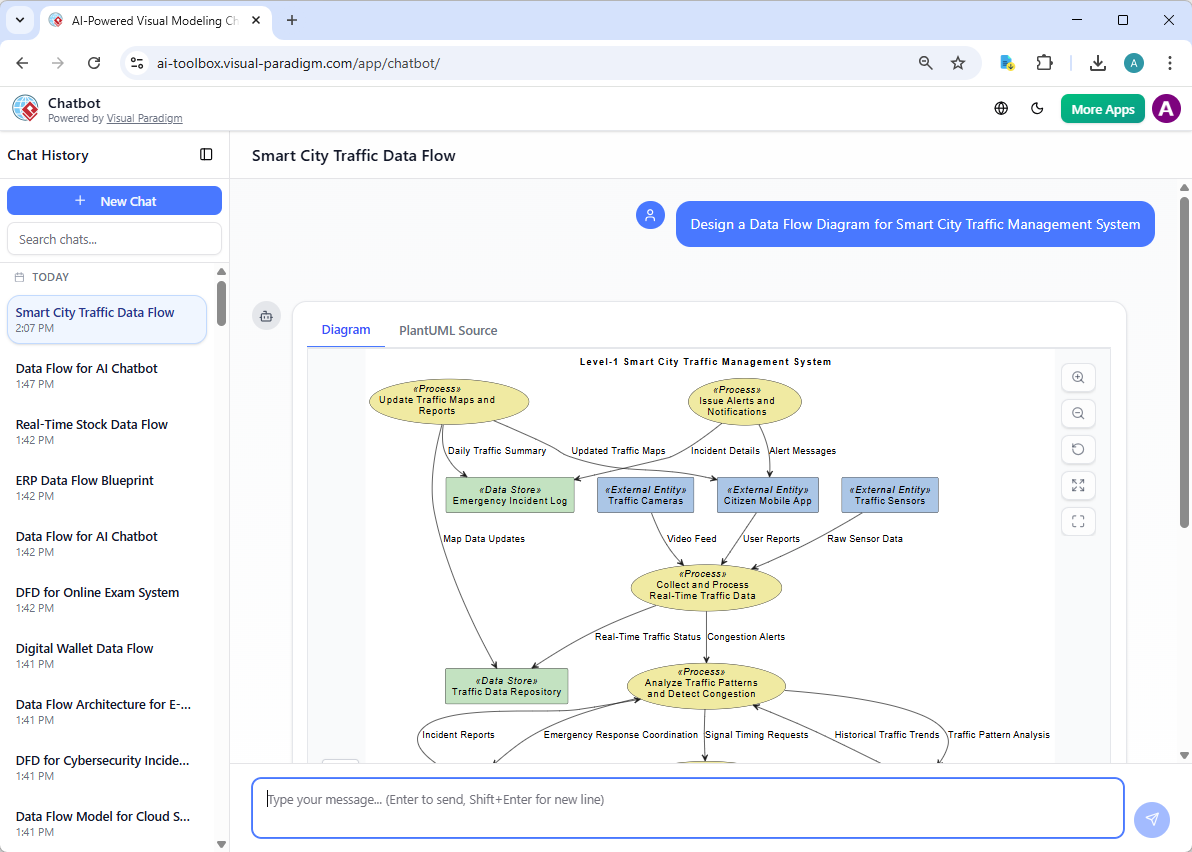1192x852 pixels.
Task: Reset the diagram view with the rotate icon
Action: coord(1078,449)
